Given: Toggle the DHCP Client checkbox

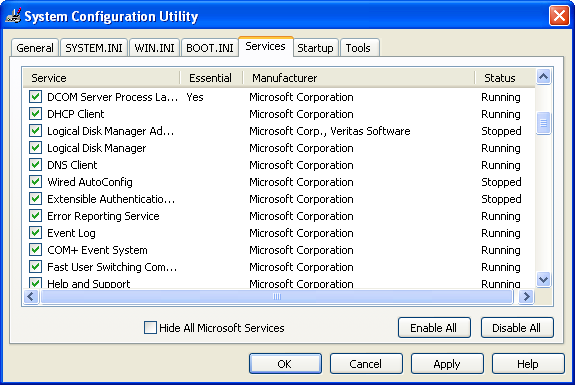Looking at the screenshot, I should pos(35,114).
